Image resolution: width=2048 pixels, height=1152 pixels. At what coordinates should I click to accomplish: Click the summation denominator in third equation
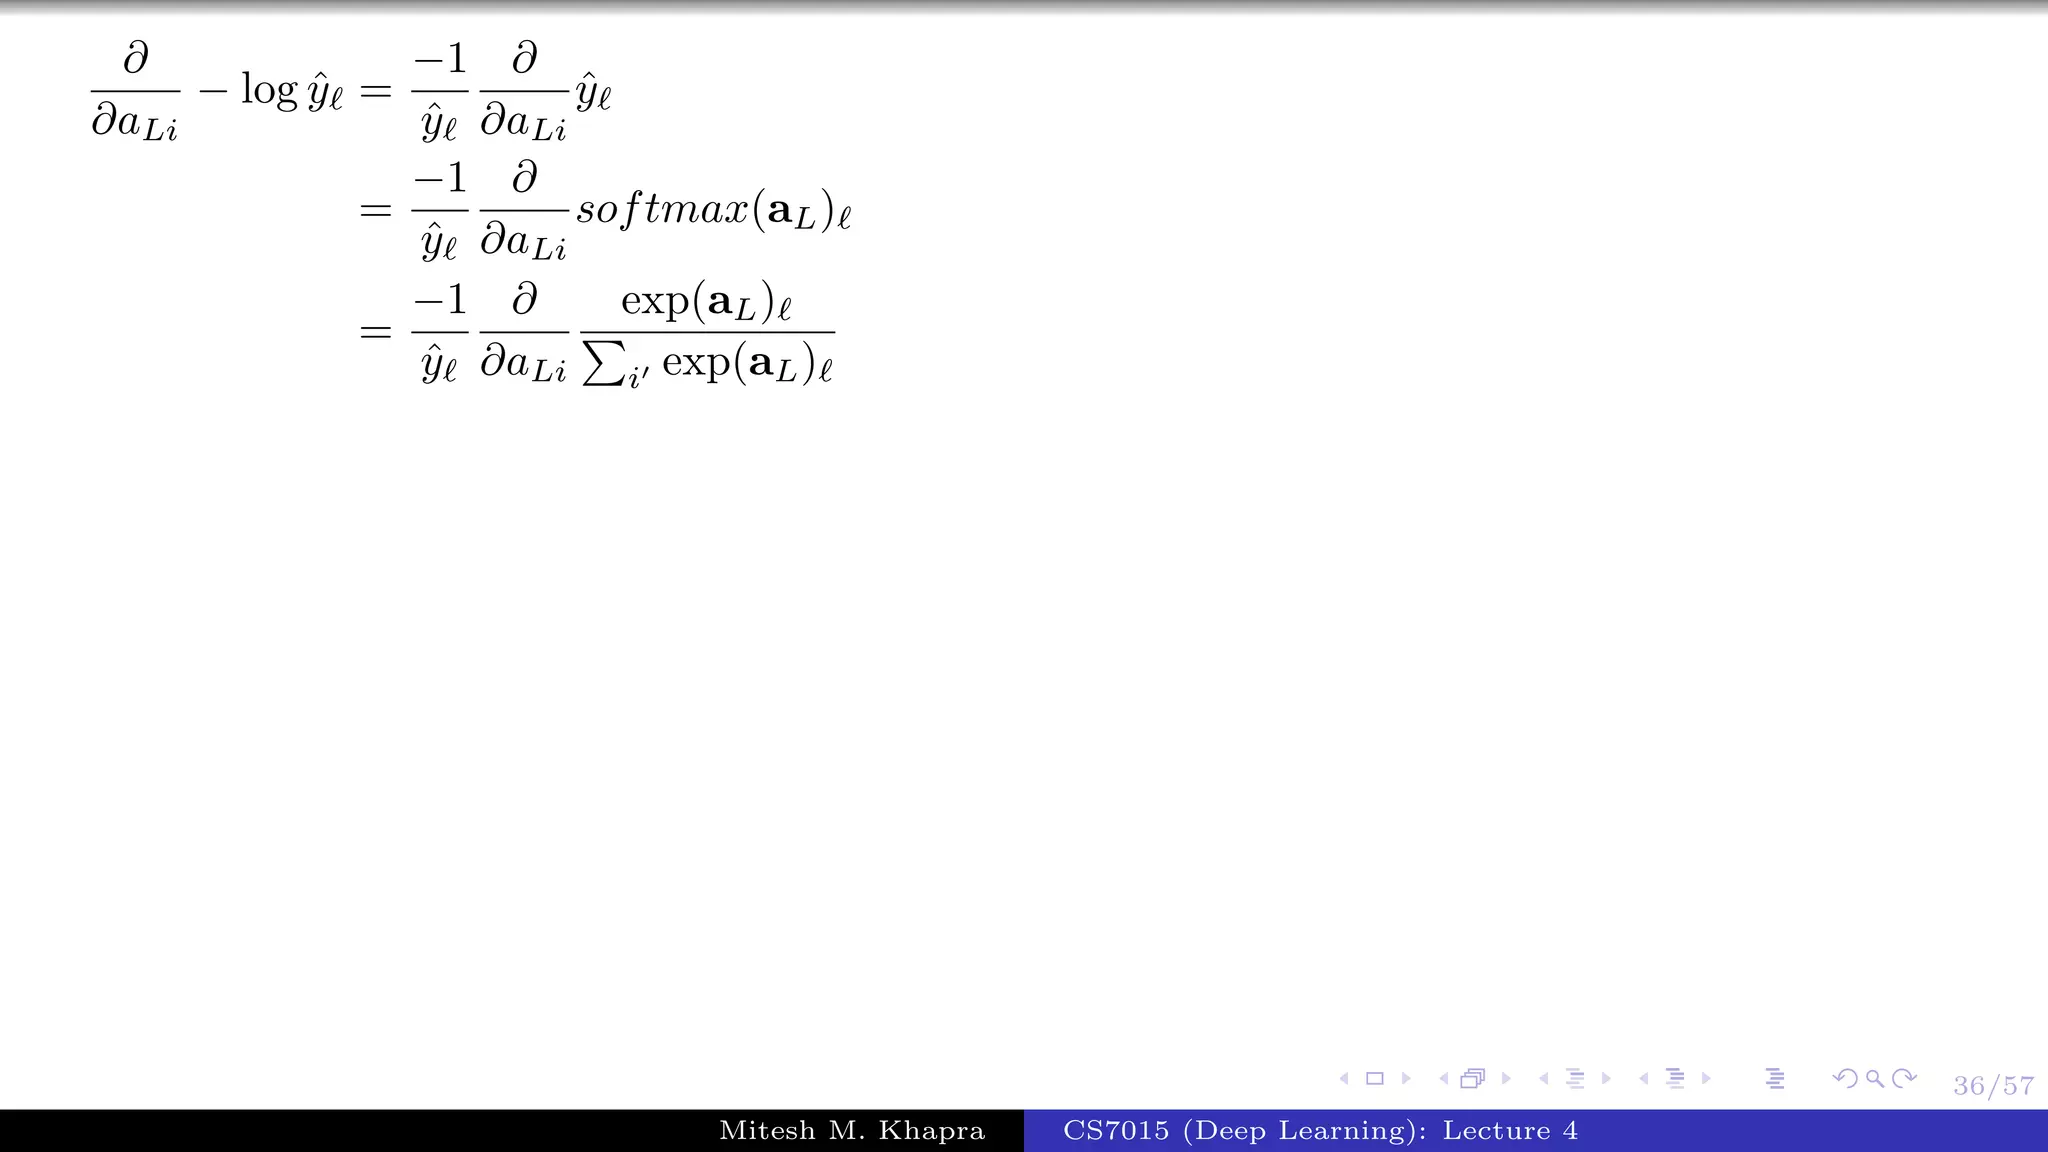(x=707, y=364)
